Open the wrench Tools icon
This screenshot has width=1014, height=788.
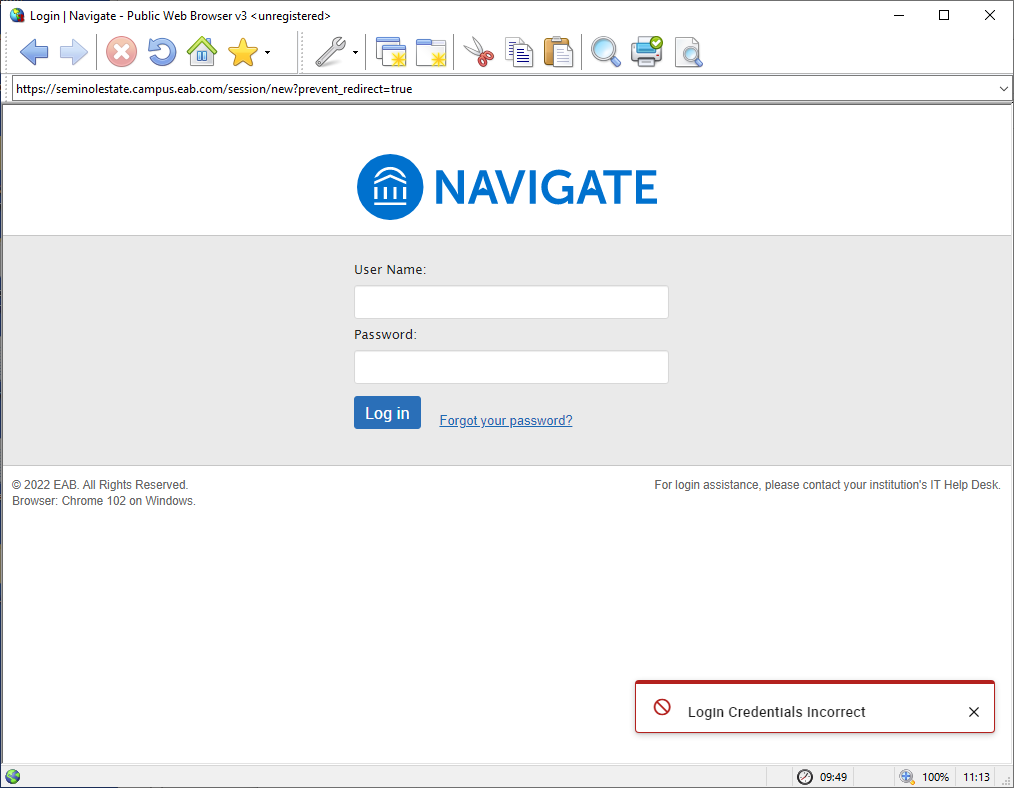[x=329, y=52]
